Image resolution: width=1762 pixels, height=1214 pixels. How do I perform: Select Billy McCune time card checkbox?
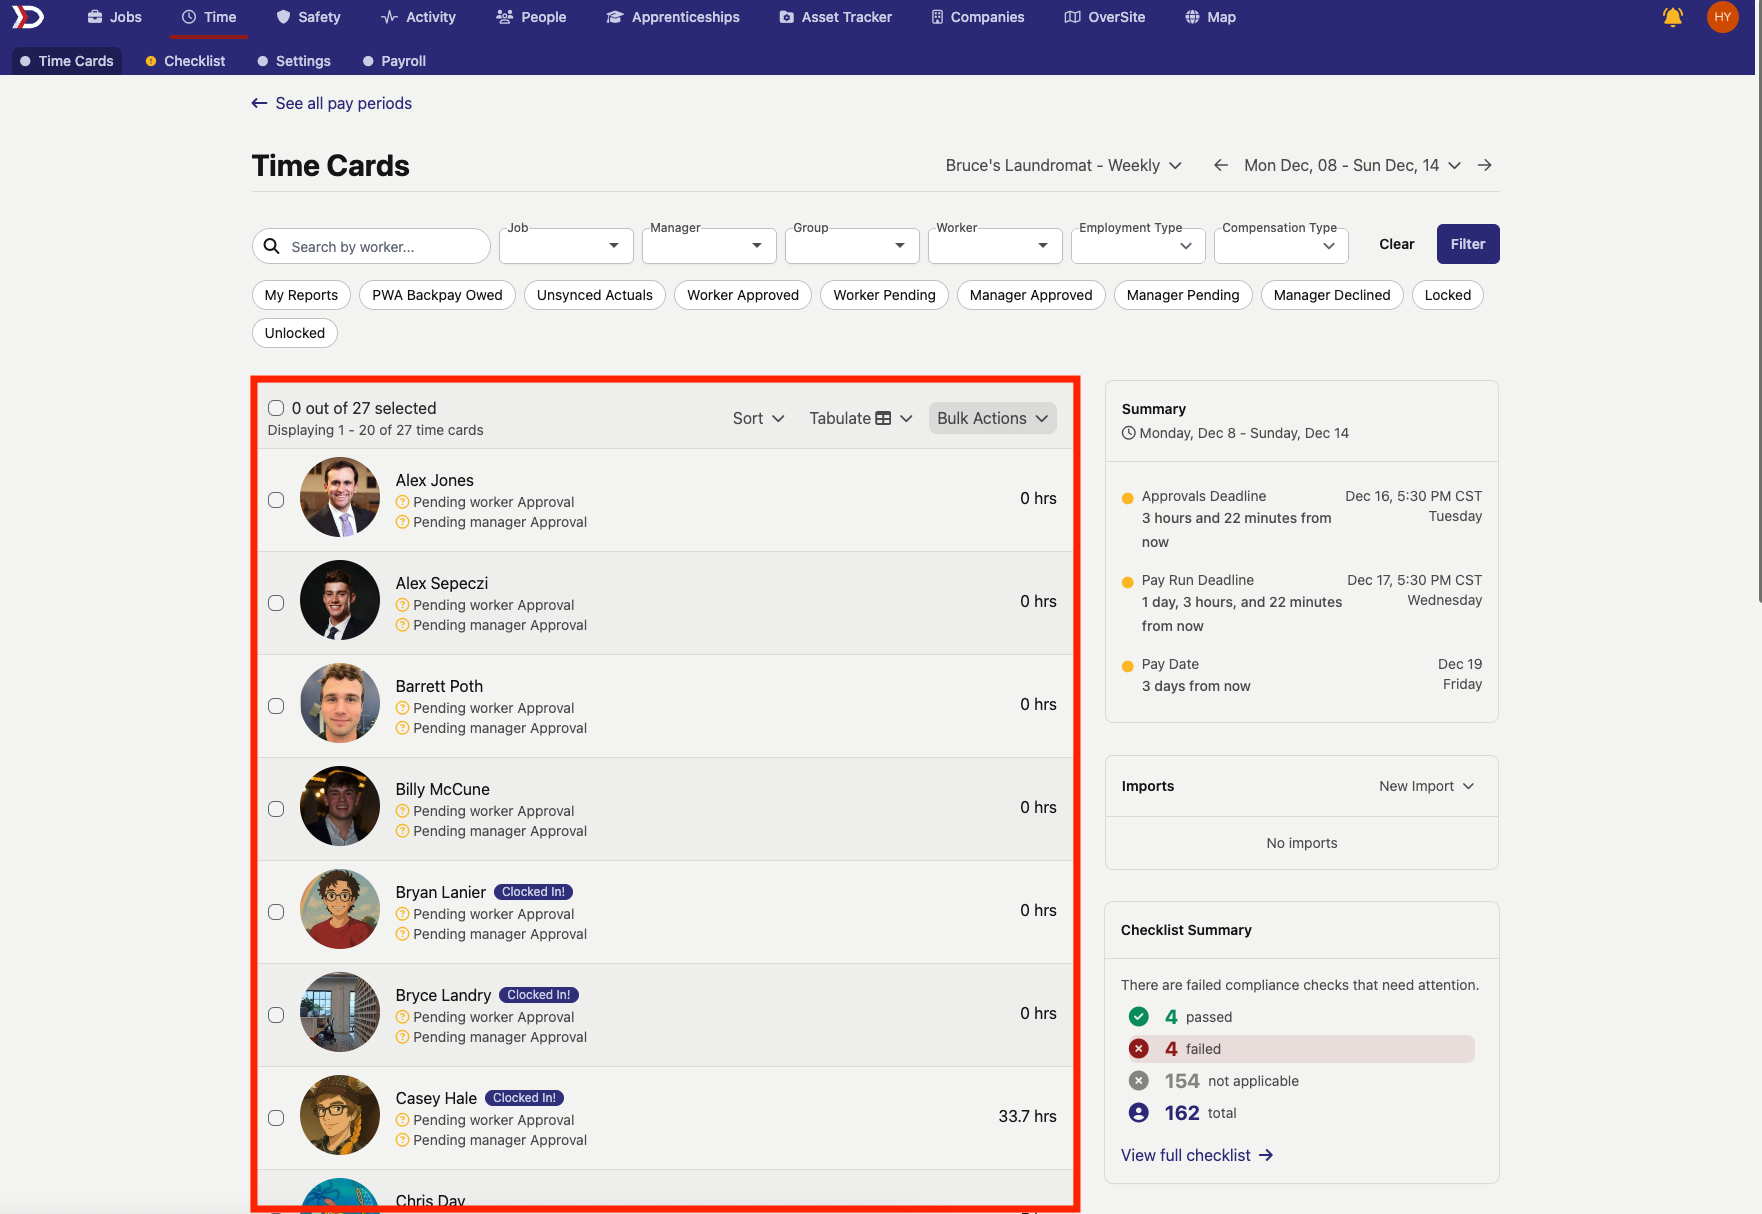[x=276, y=809]
